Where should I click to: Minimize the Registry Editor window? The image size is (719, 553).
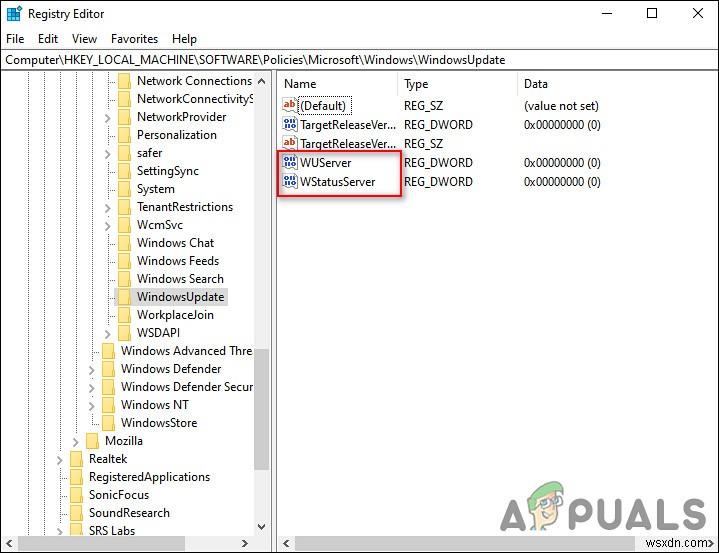[607, 13]
